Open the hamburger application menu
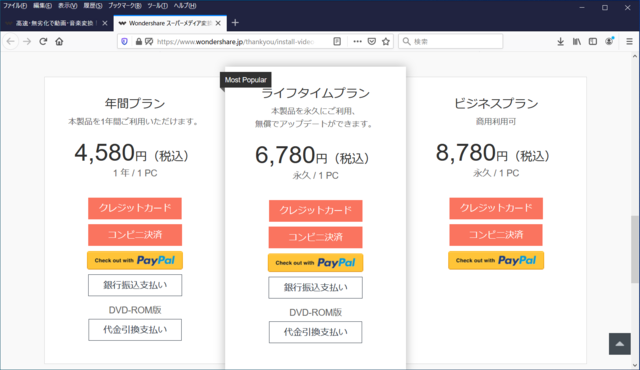The image size is (640, 370). coord(629,41)
